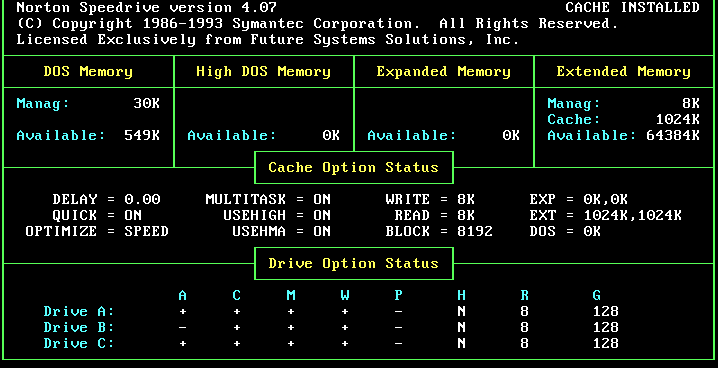Image resolution: width=718 pixels, height=368 pixels.
Task: Click the '+' in Drive A's M column
Action: (291, 312)
